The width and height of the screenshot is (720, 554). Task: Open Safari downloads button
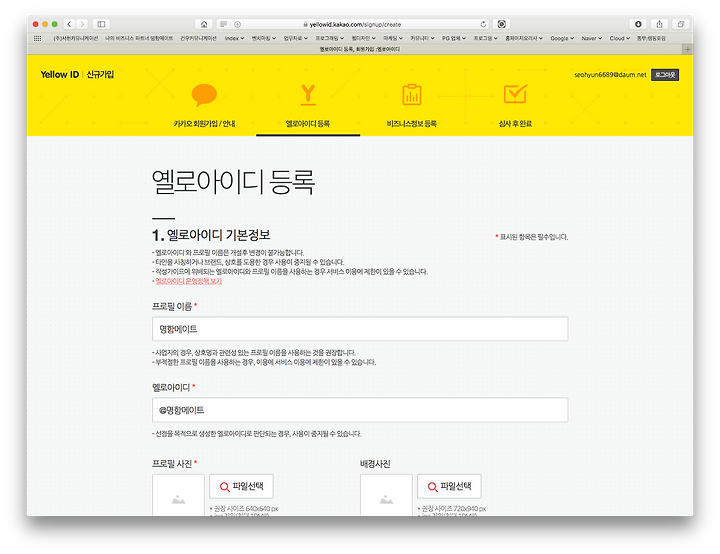point(638,24)
